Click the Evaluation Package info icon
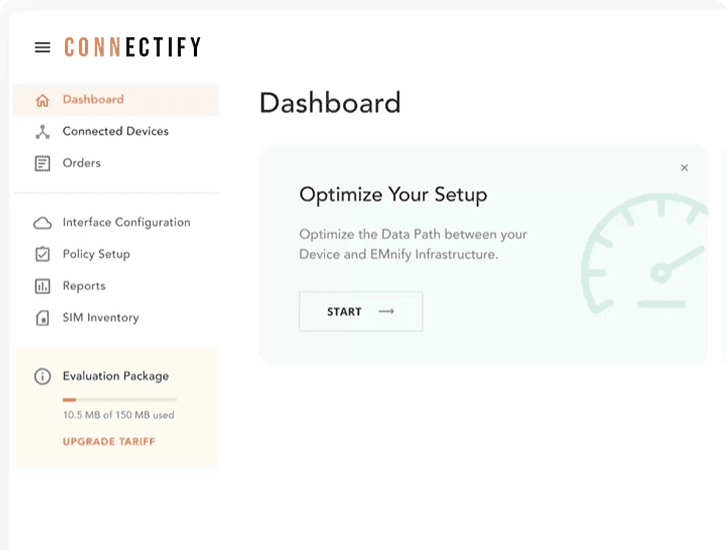727x550 pixels. click(x=42, y=377)
